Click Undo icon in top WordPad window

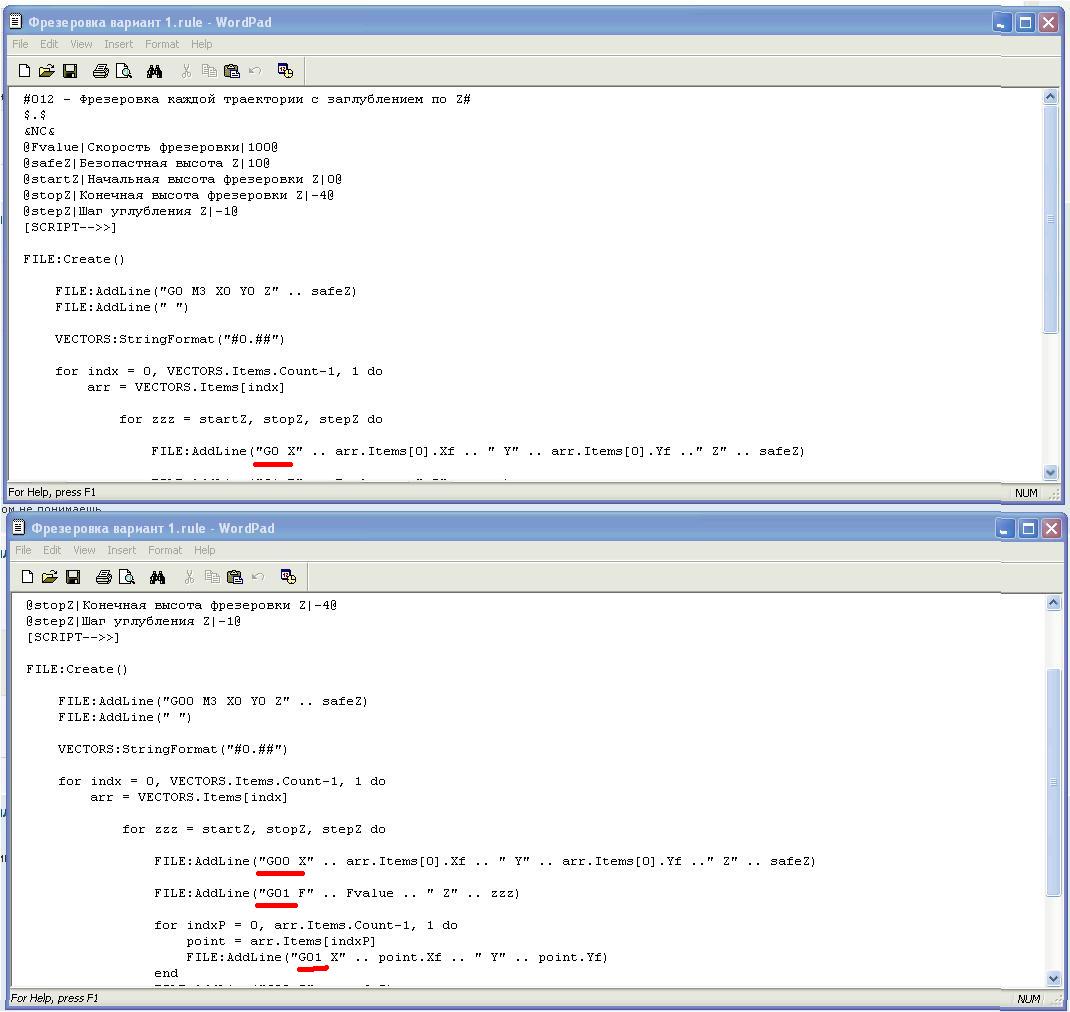pos(255,71)
